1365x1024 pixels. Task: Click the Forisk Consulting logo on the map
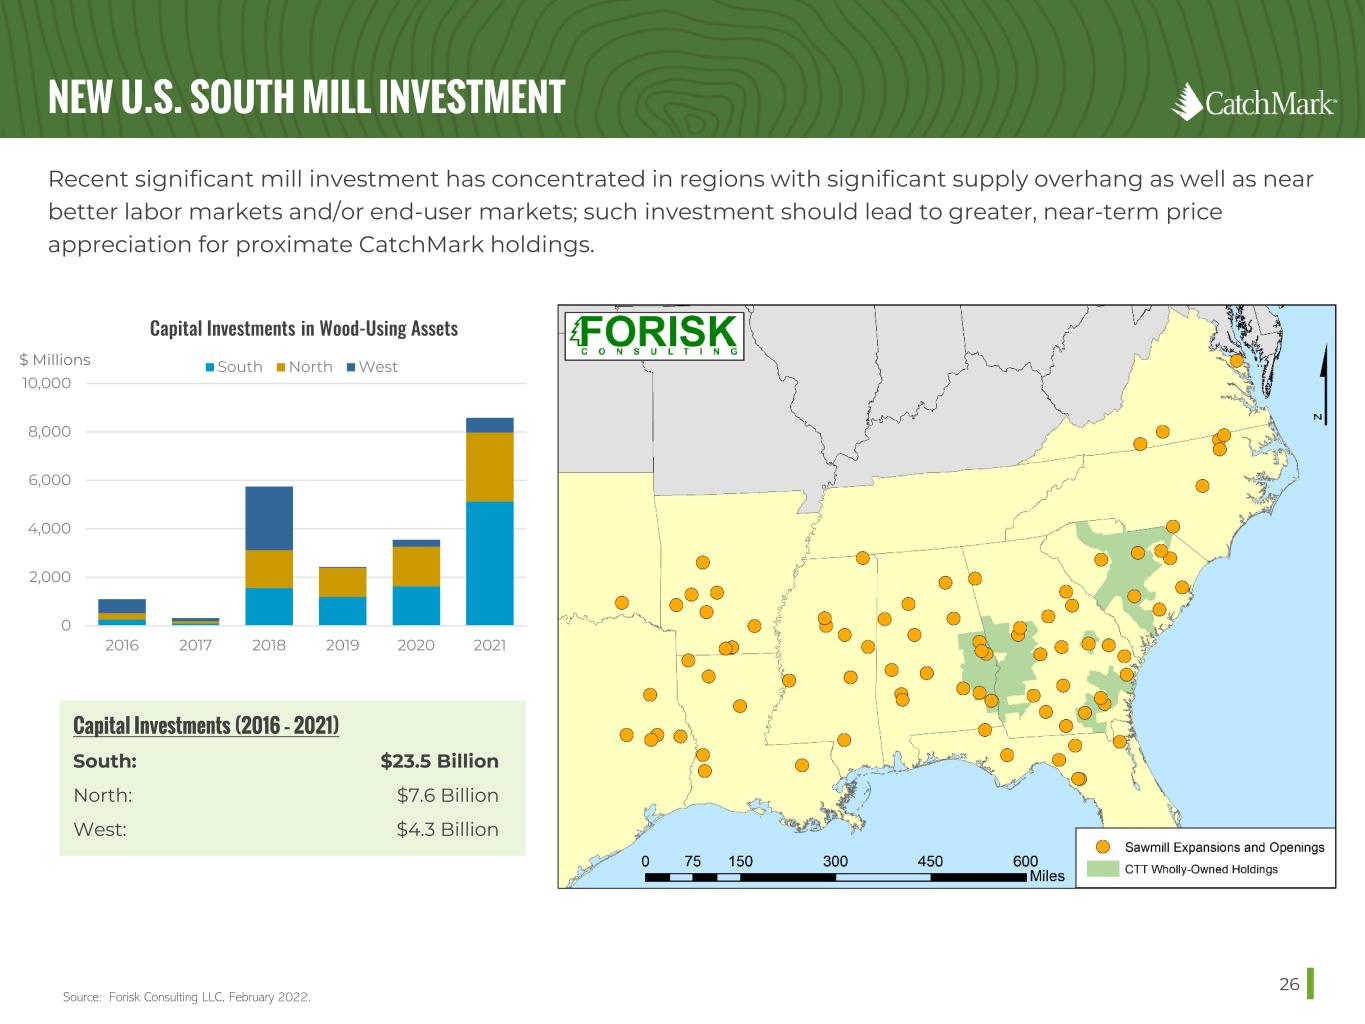[x=654, y=335]
